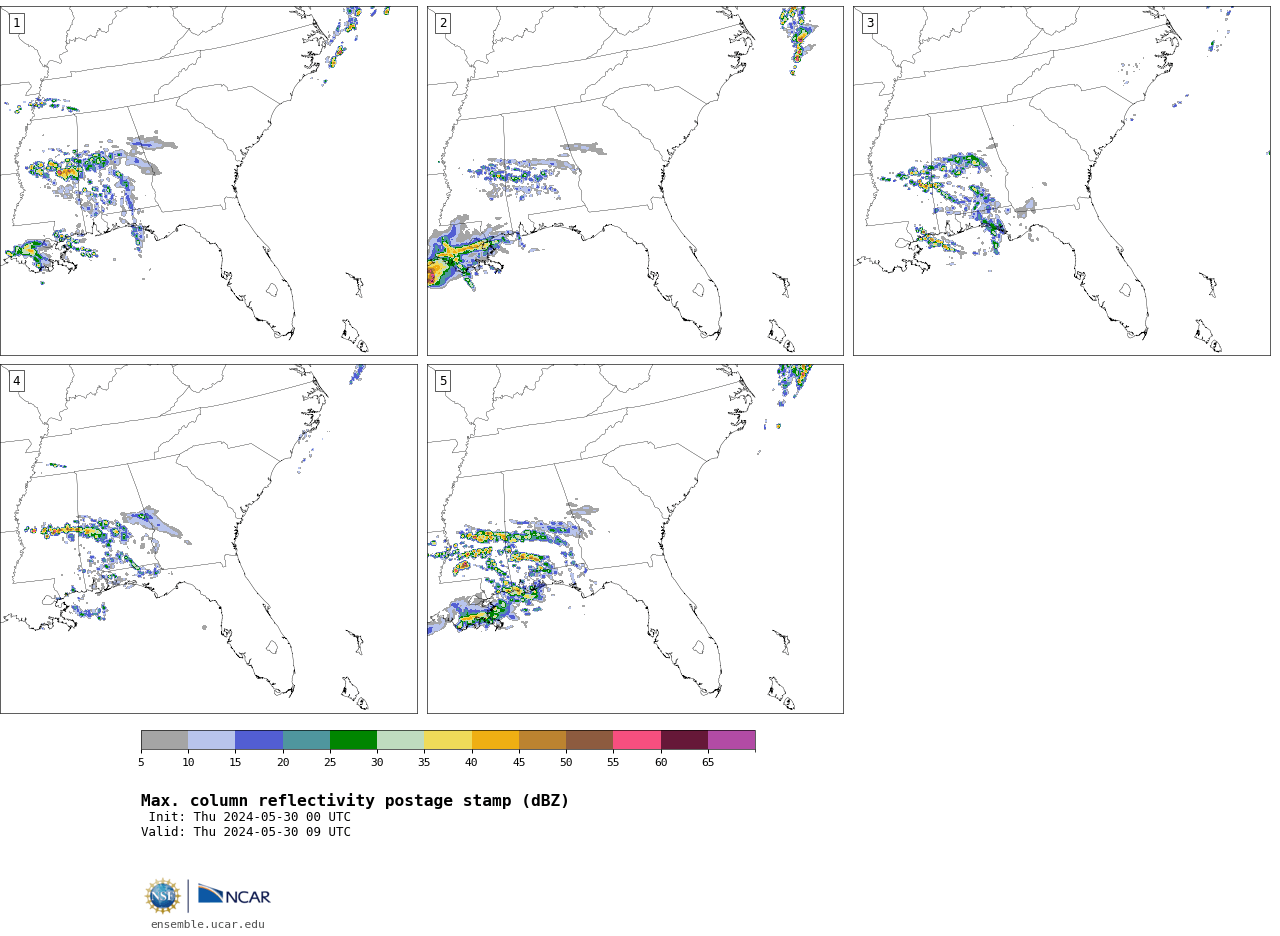Click the yellow 35-40 dBZ swatch
Viewport: 1280px width, 936px height.
[x=448, y=740]
